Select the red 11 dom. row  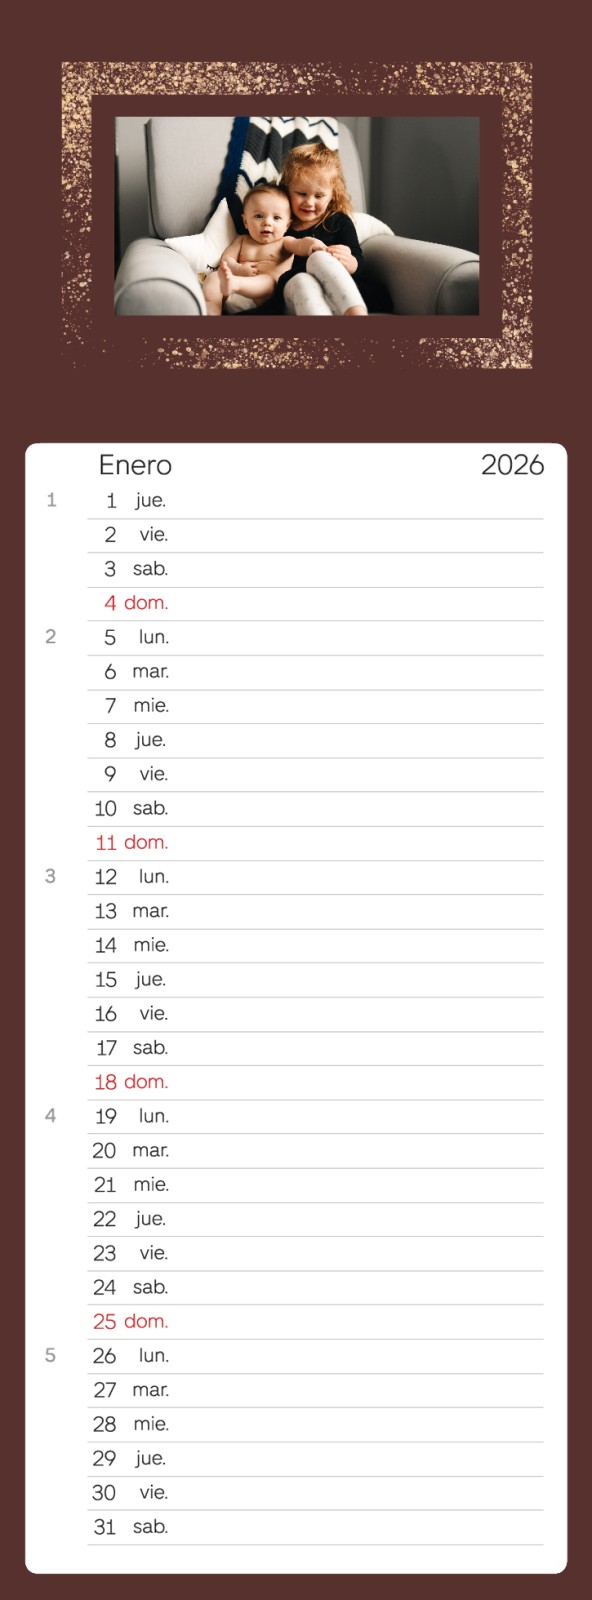coord(316,843)
